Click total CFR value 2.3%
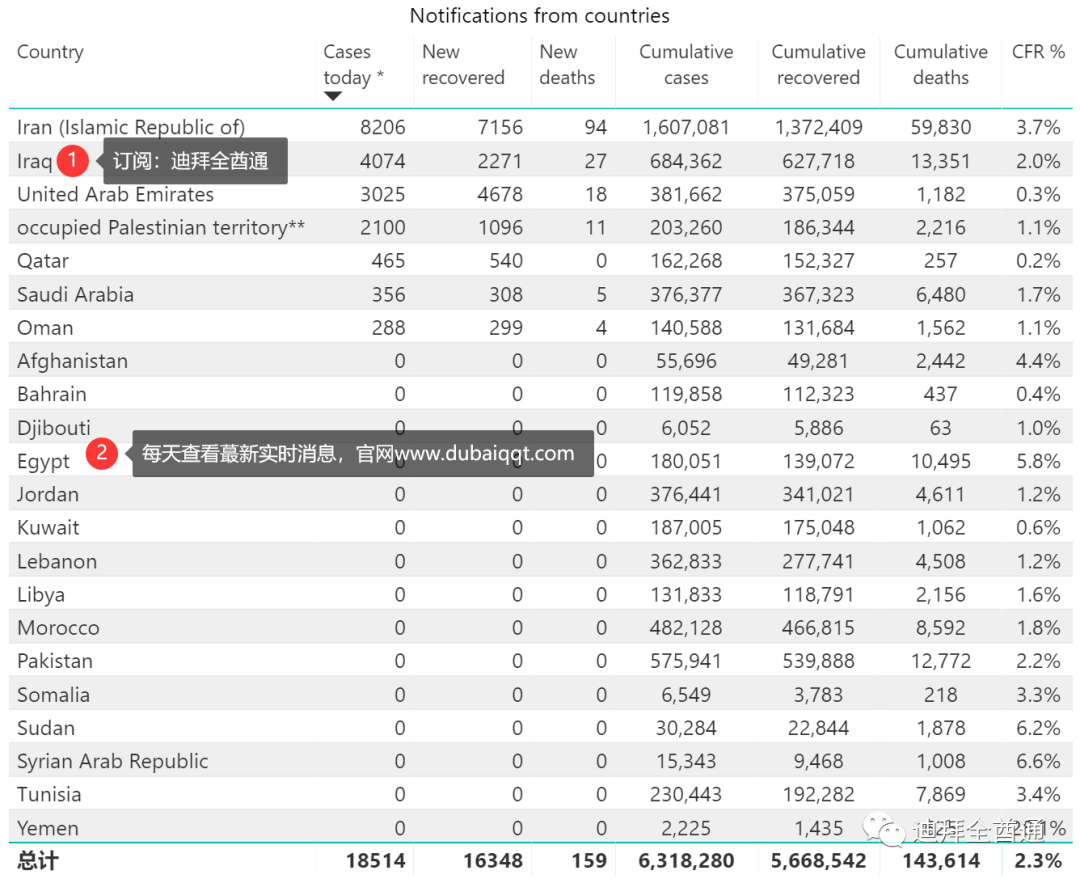 click(1038, 860)
